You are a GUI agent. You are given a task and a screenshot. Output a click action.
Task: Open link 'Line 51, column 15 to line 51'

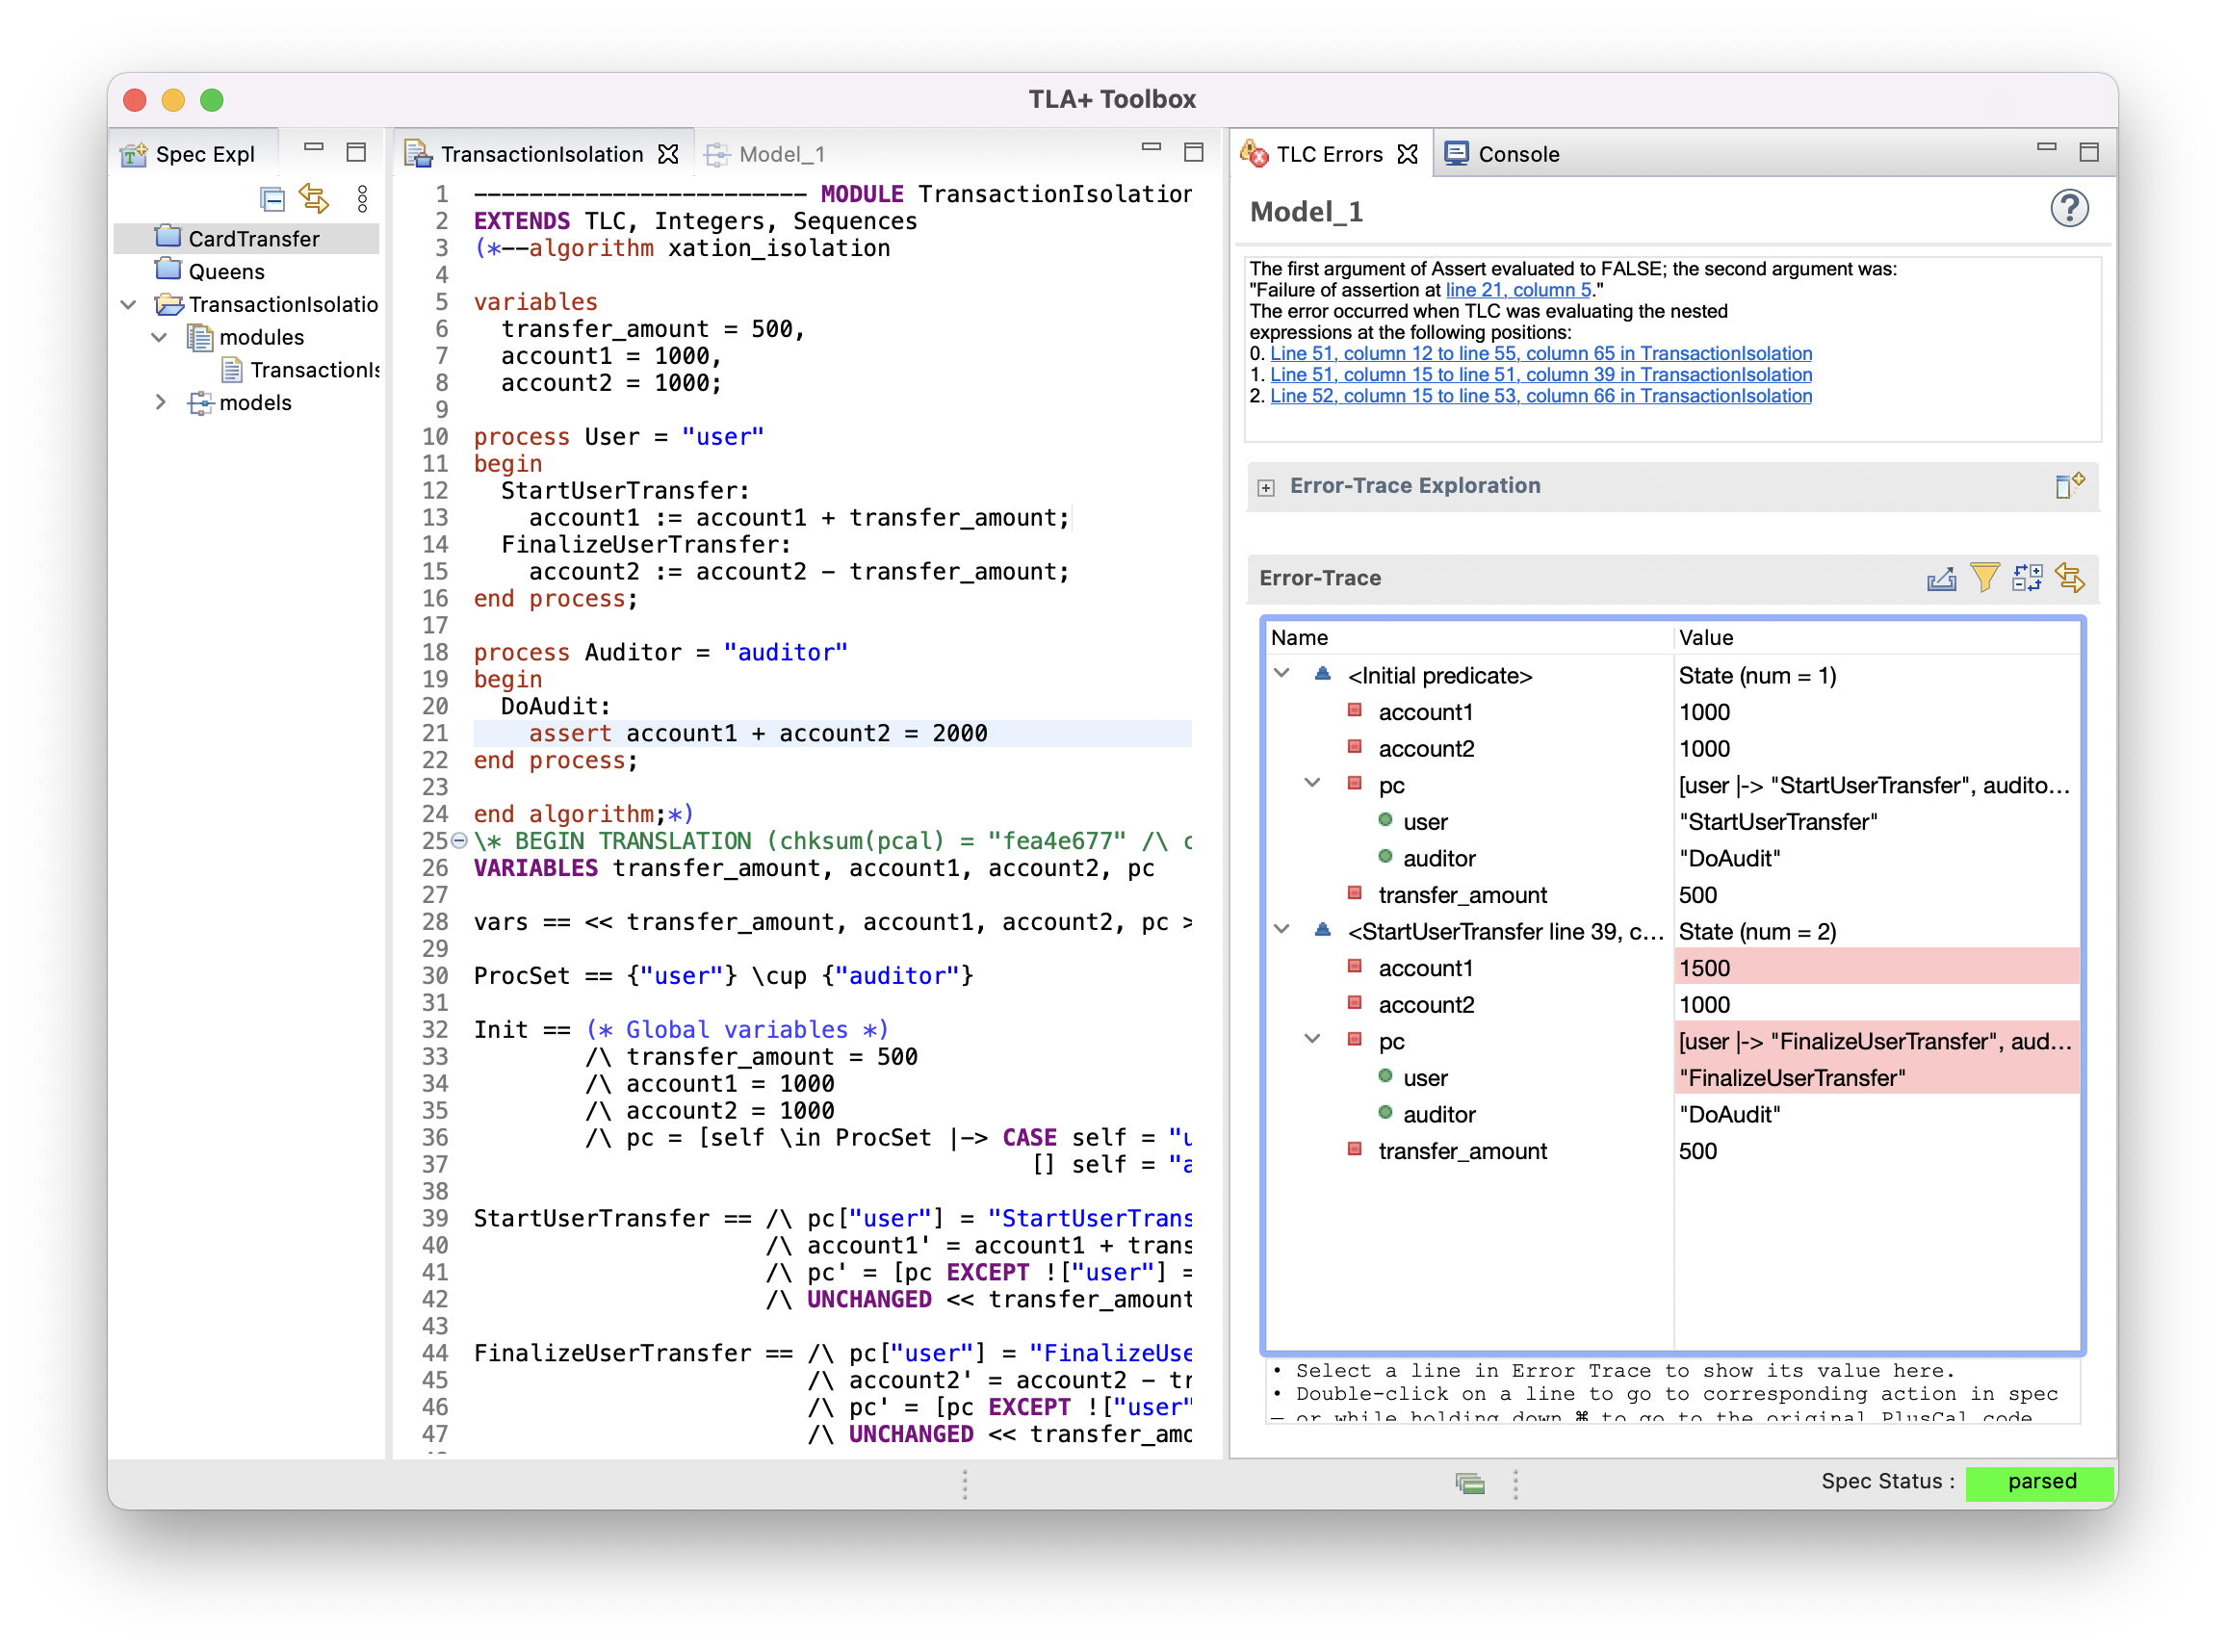[x=1541, y=374]
